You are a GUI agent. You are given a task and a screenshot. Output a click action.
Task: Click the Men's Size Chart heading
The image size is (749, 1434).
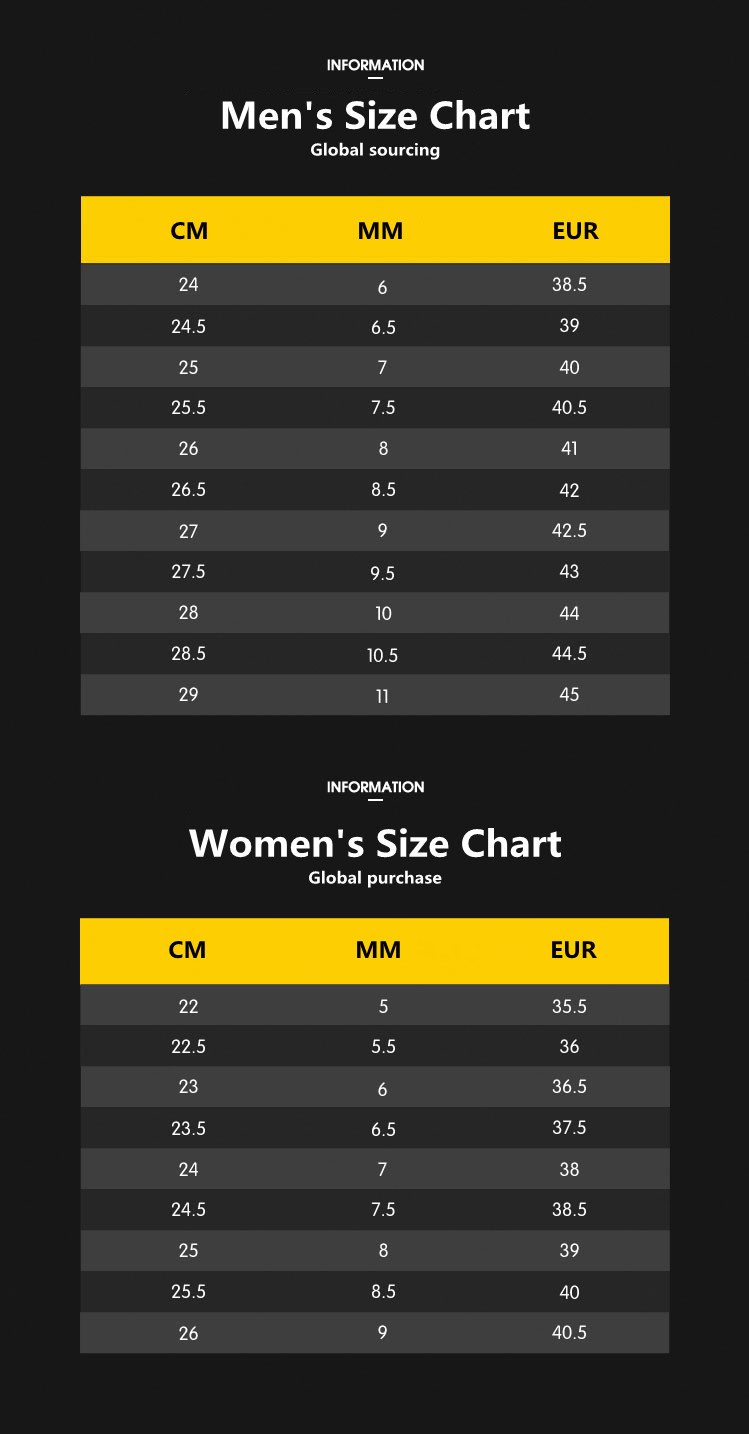pyautogui.click(x=375, y=116)
